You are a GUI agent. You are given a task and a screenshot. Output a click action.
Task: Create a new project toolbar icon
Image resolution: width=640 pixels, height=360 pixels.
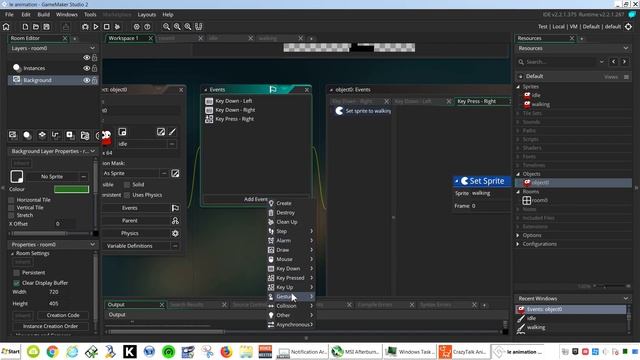point(25,27)
